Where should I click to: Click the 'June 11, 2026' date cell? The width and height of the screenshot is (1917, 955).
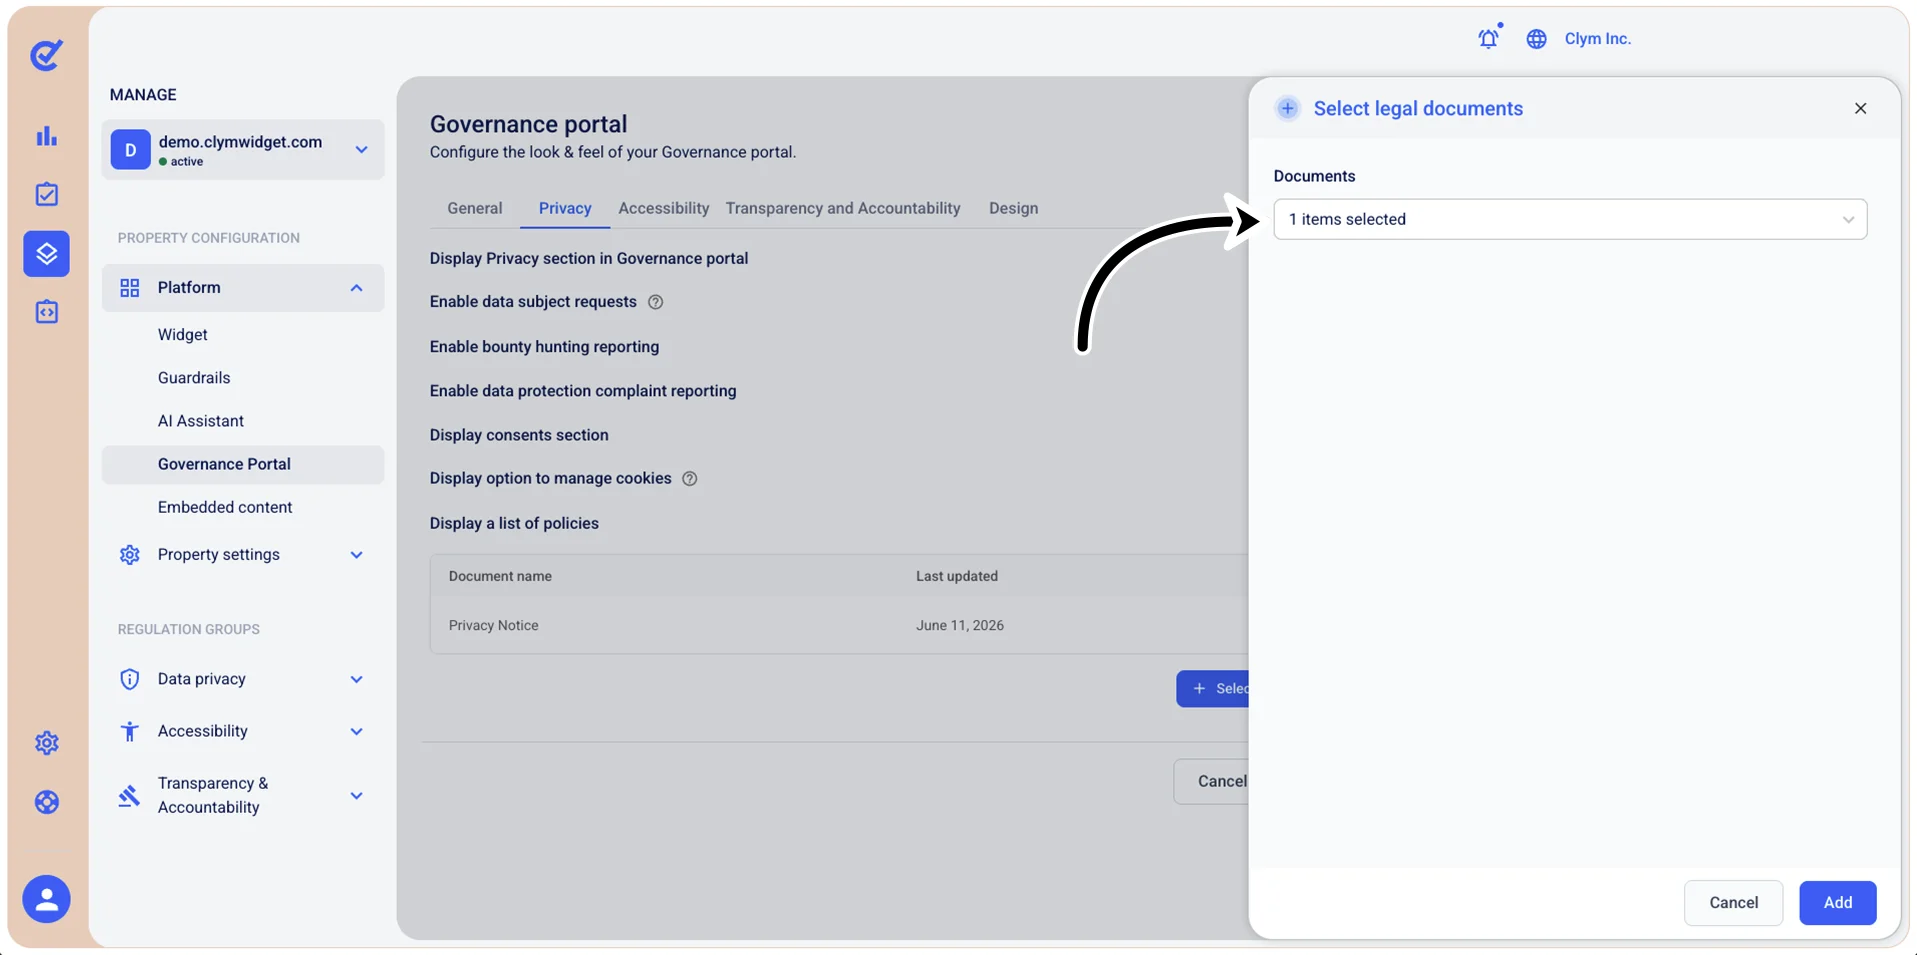click(960, 625)
